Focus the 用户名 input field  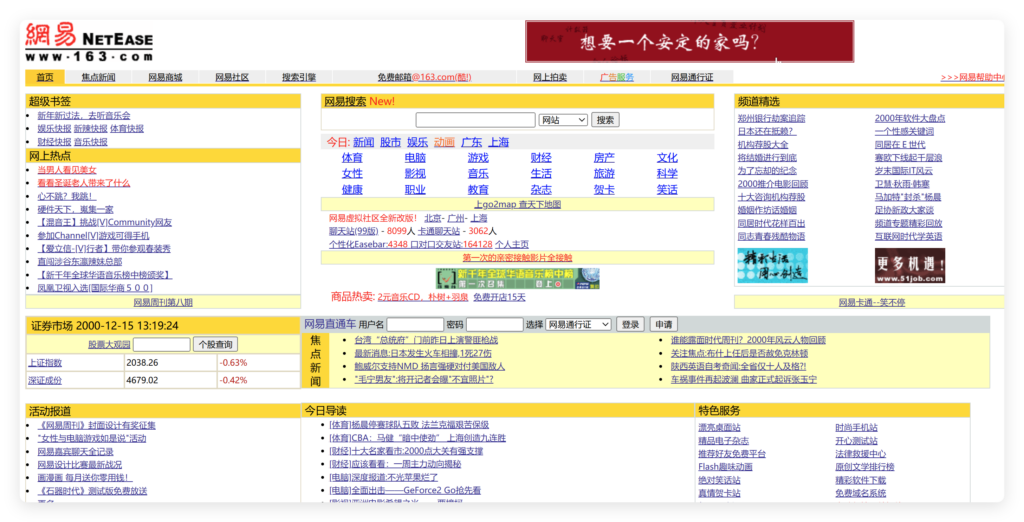tap(415, 325)
